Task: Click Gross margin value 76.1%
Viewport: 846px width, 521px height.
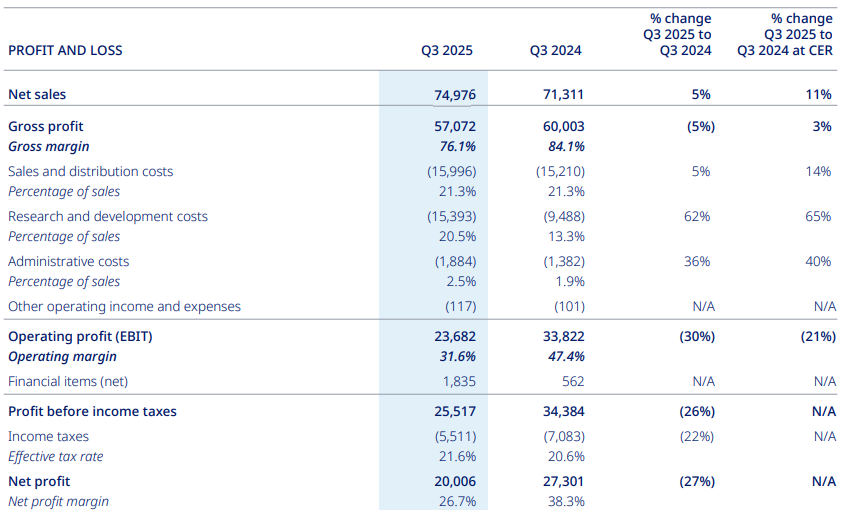Action: pos(458,146)
